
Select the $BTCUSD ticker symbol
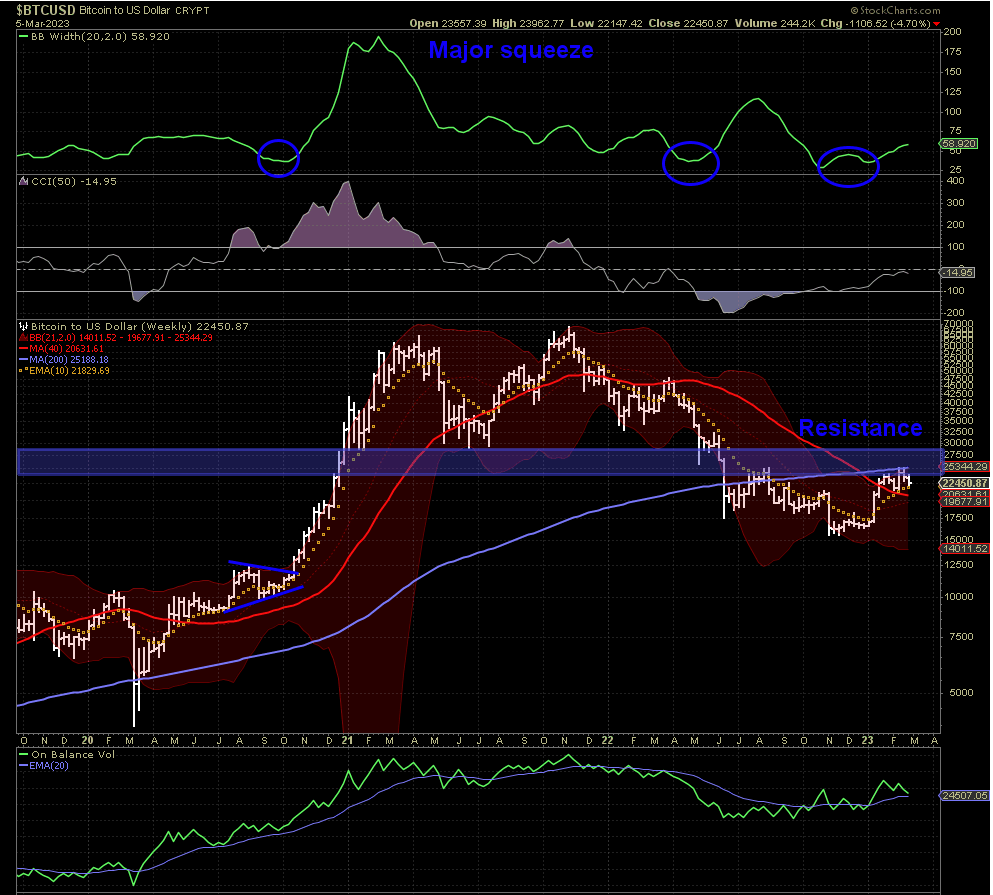(x=46, y=10)
